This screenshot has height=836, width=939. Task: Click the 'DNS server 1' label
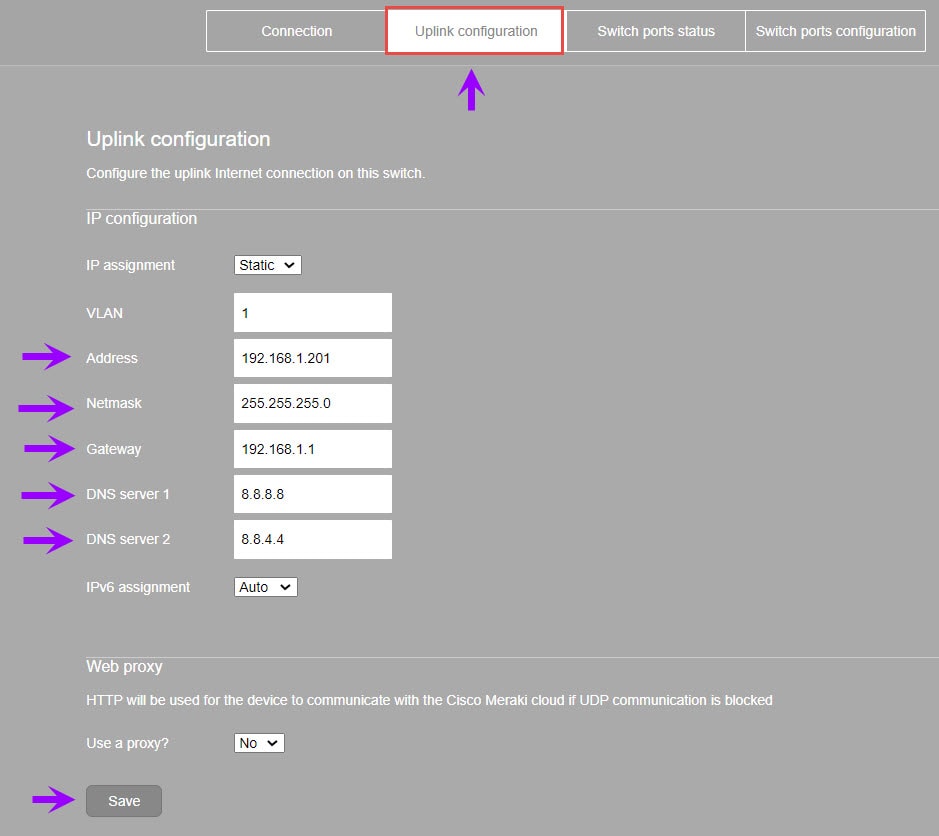click(x=128, y=494)
